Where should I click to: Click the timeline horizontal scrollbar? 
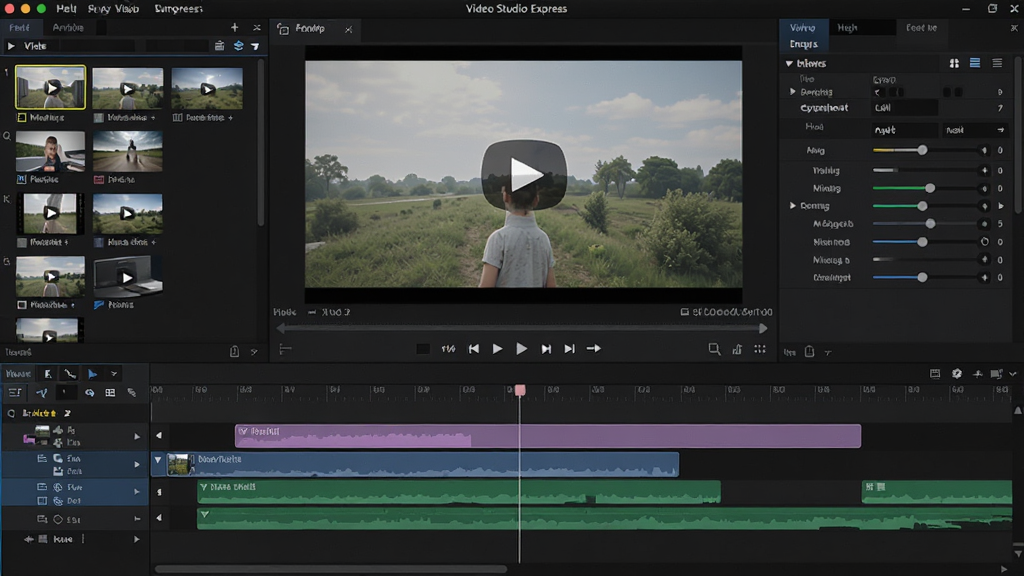(331, 569)
